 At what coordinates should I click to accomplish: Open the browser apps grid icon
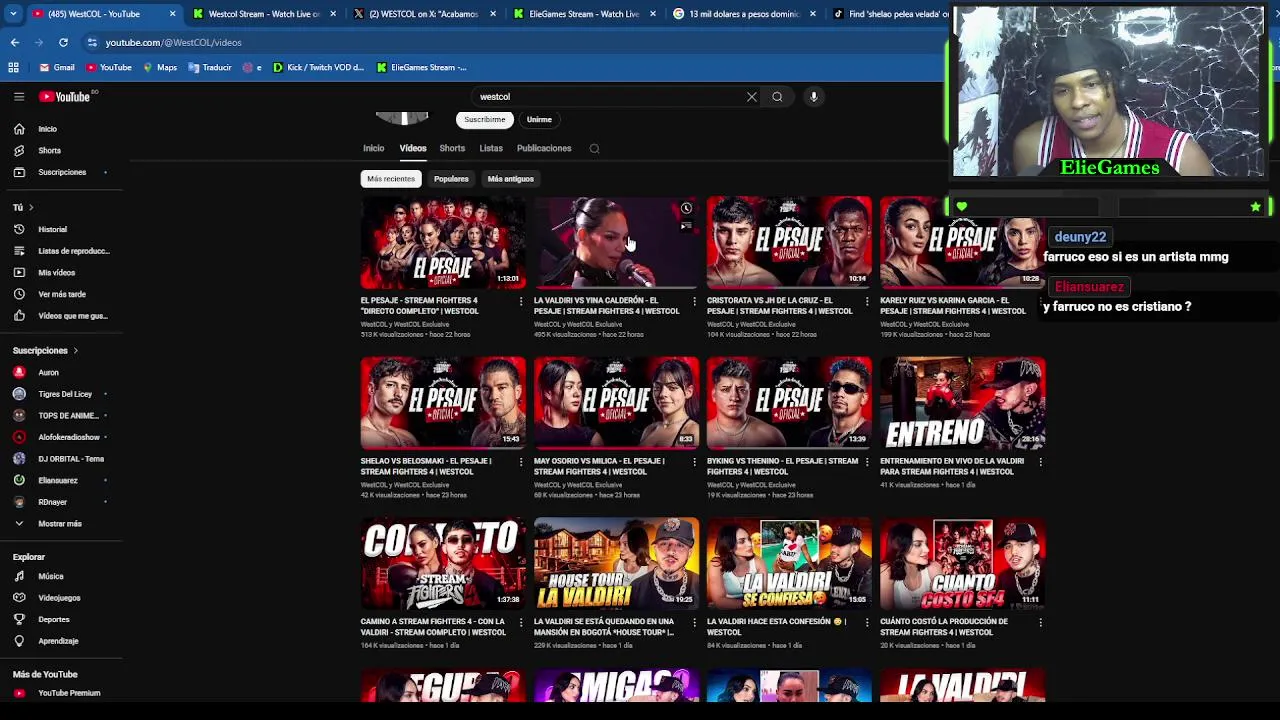(x=13, y=67)
